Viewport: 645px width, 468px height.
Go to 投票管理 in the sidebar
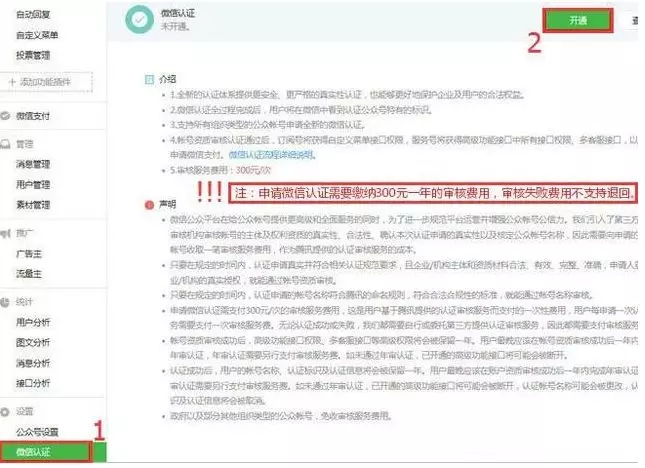33,56
